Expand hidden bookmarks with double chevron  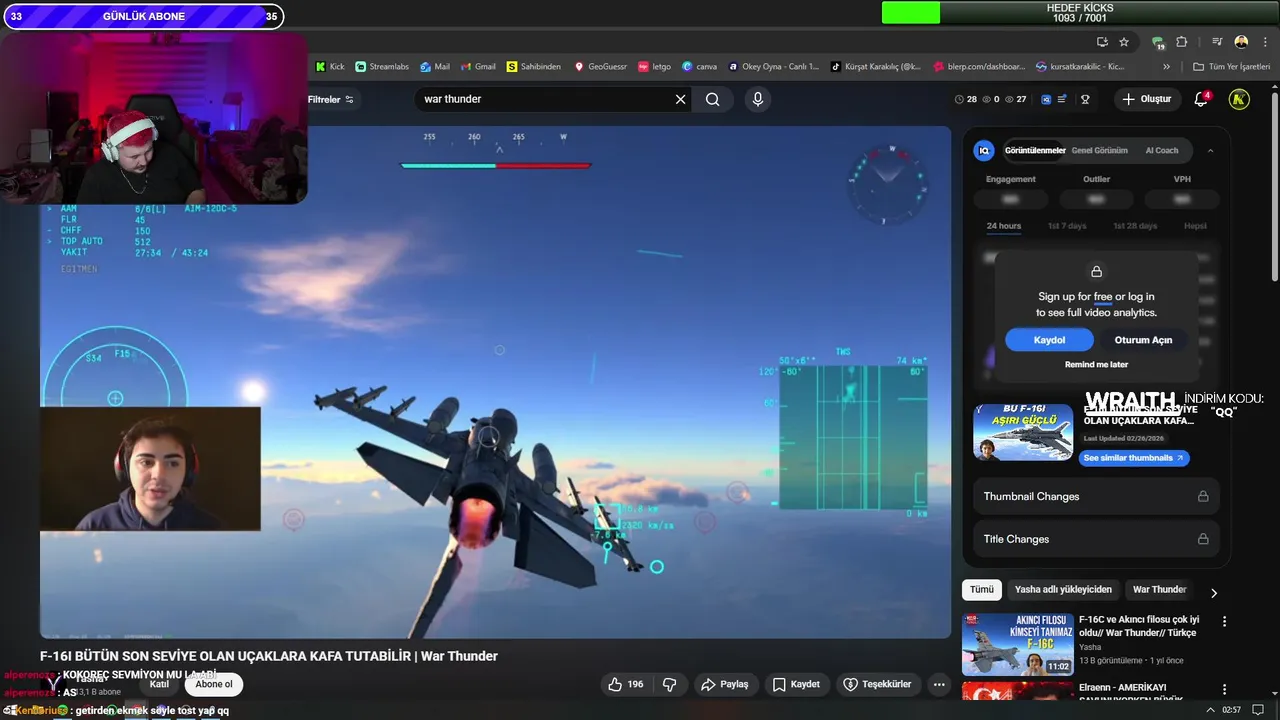(1166, 67)
